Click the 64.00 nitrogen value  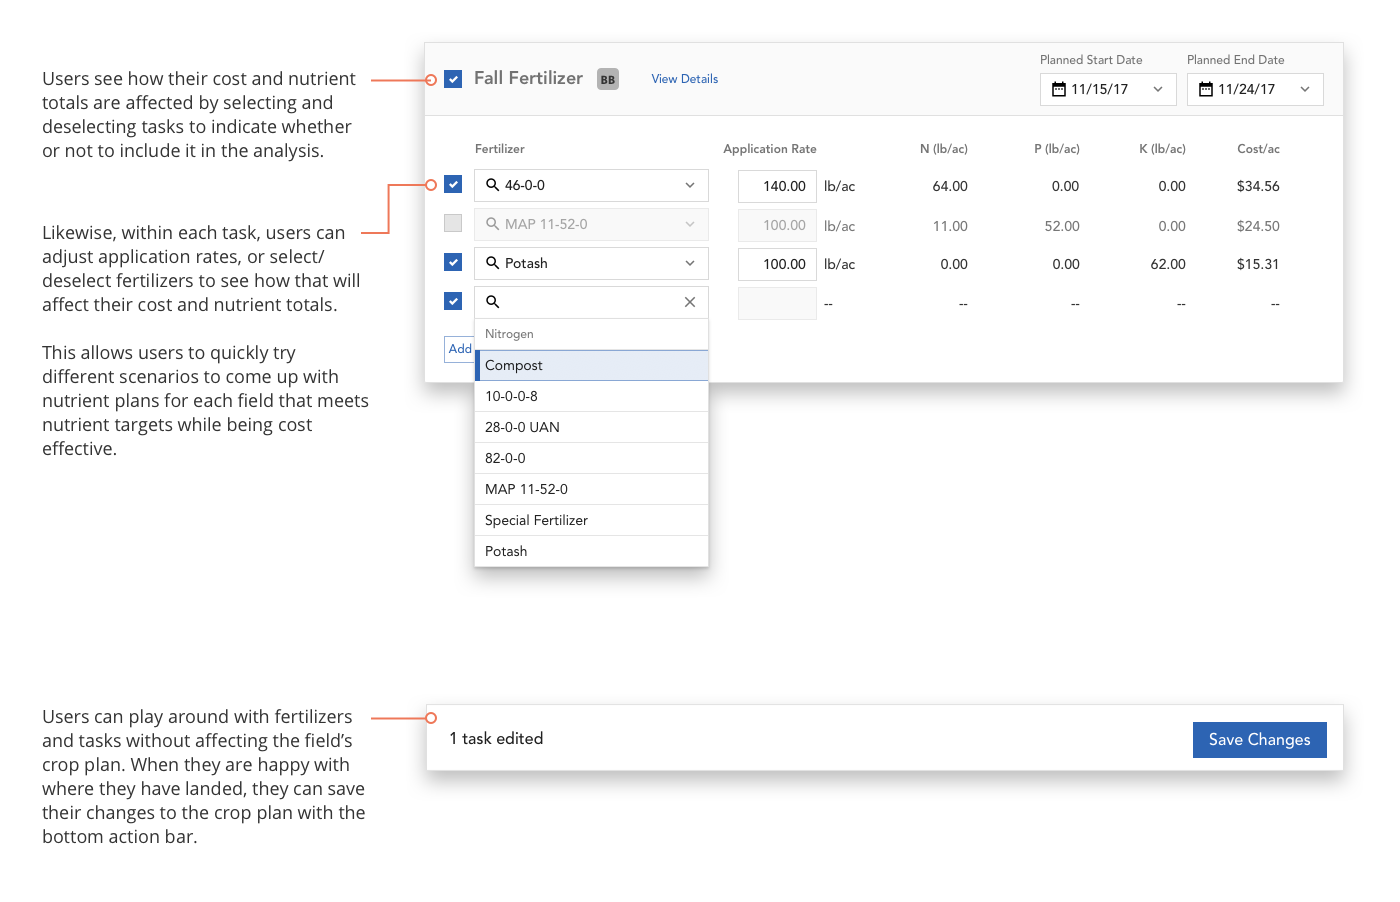(950, 186)
